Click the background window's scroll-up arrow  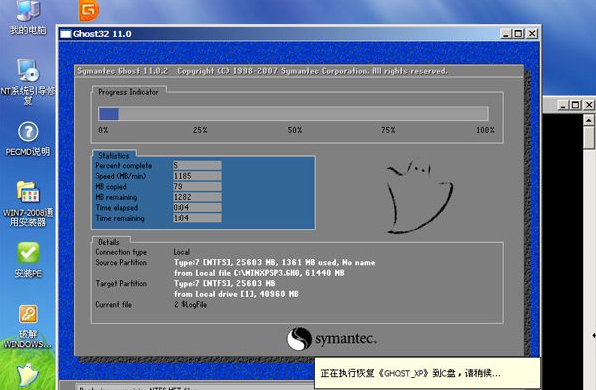(x=589, y=120)
